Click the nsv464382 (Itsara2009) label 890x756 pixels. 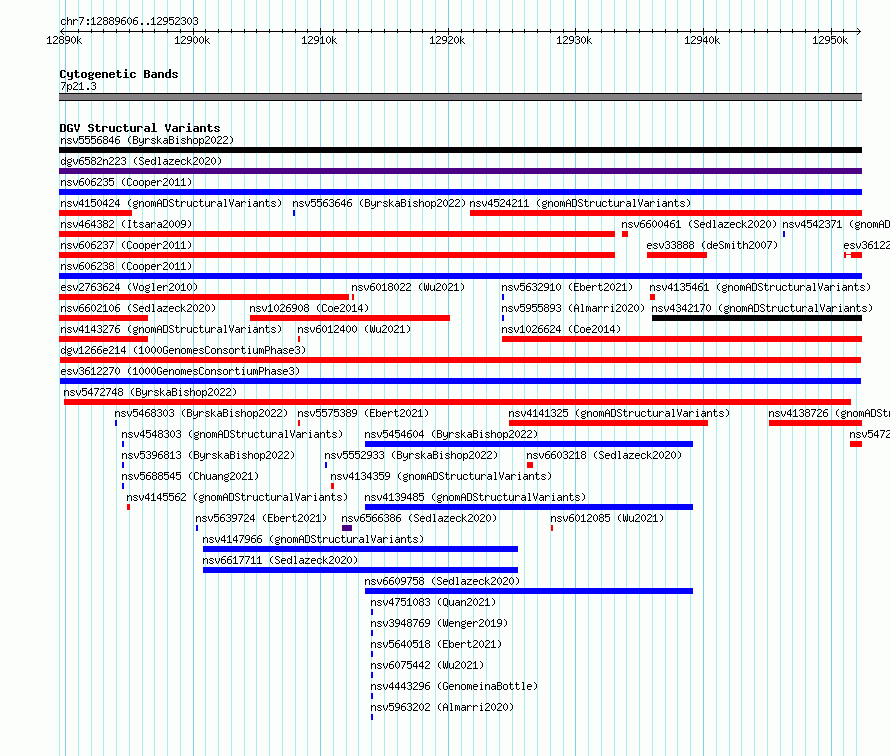point(126,224)
